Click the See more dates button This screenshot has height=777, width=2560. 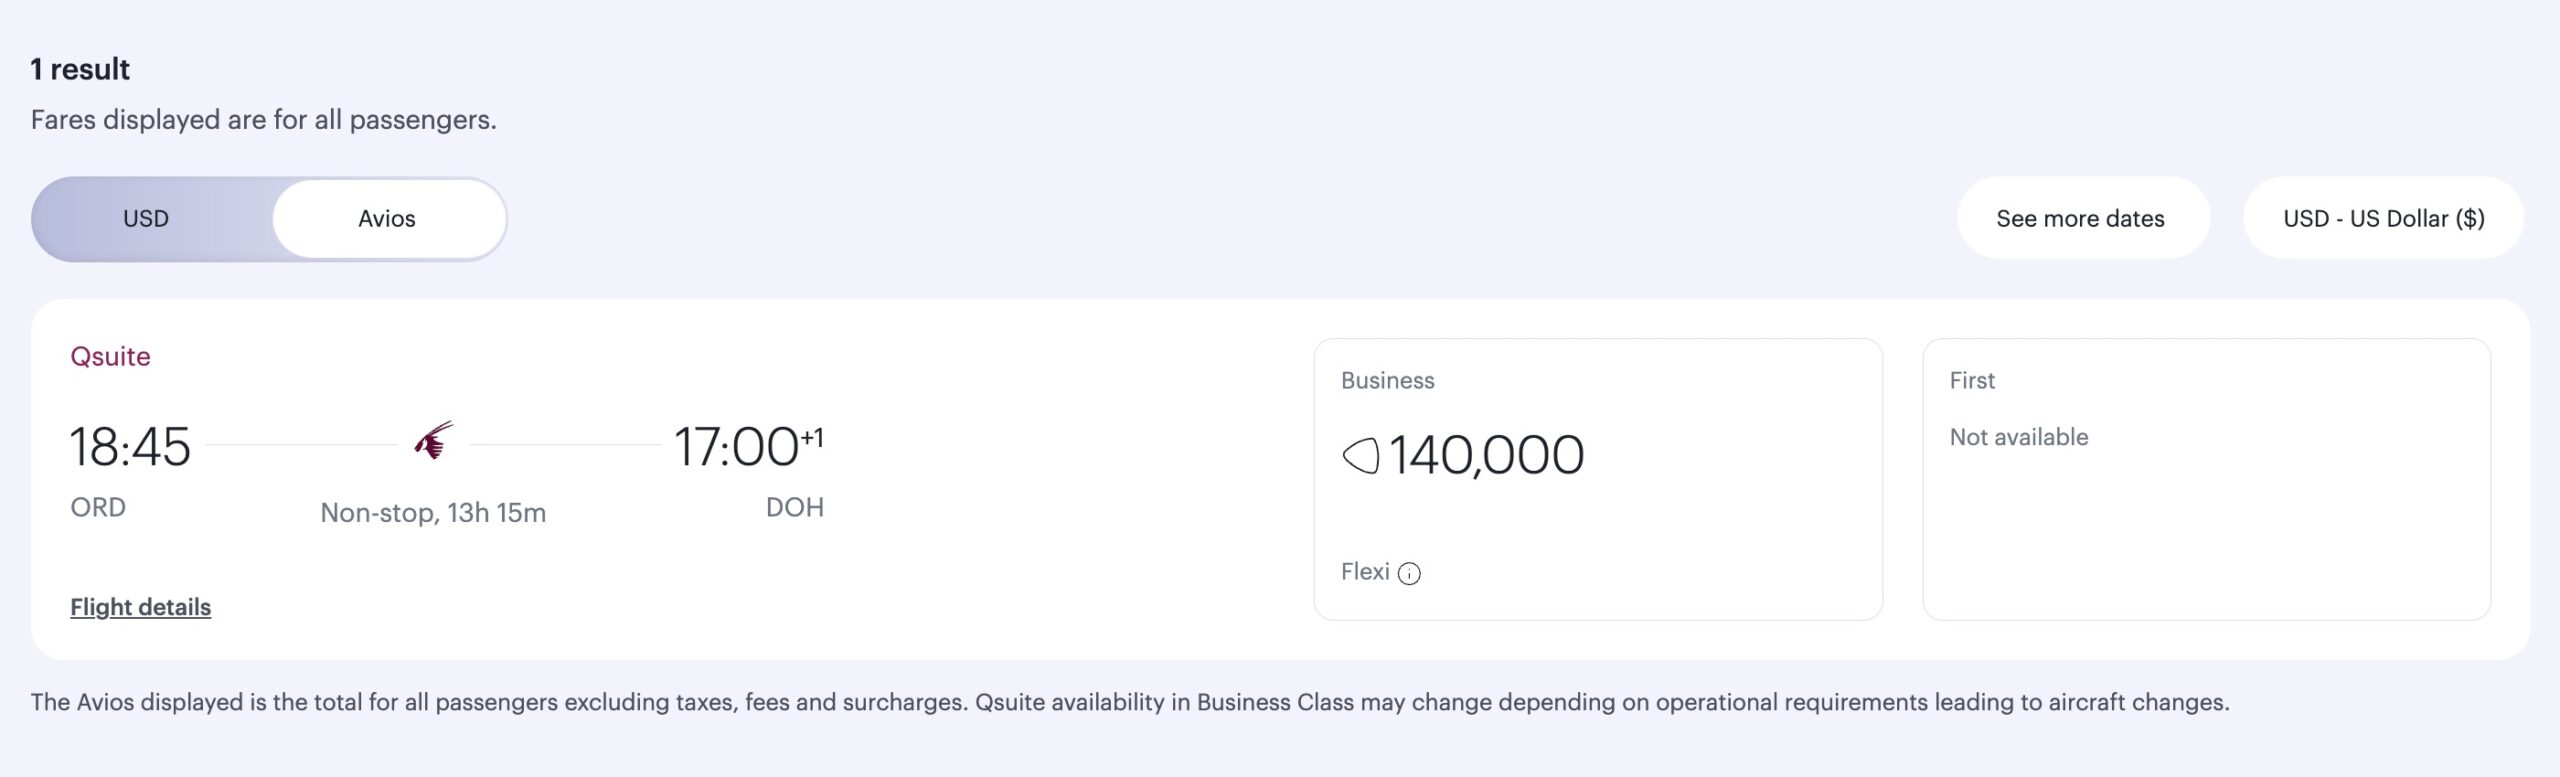pyautogui.click(x=2080, y=219)
